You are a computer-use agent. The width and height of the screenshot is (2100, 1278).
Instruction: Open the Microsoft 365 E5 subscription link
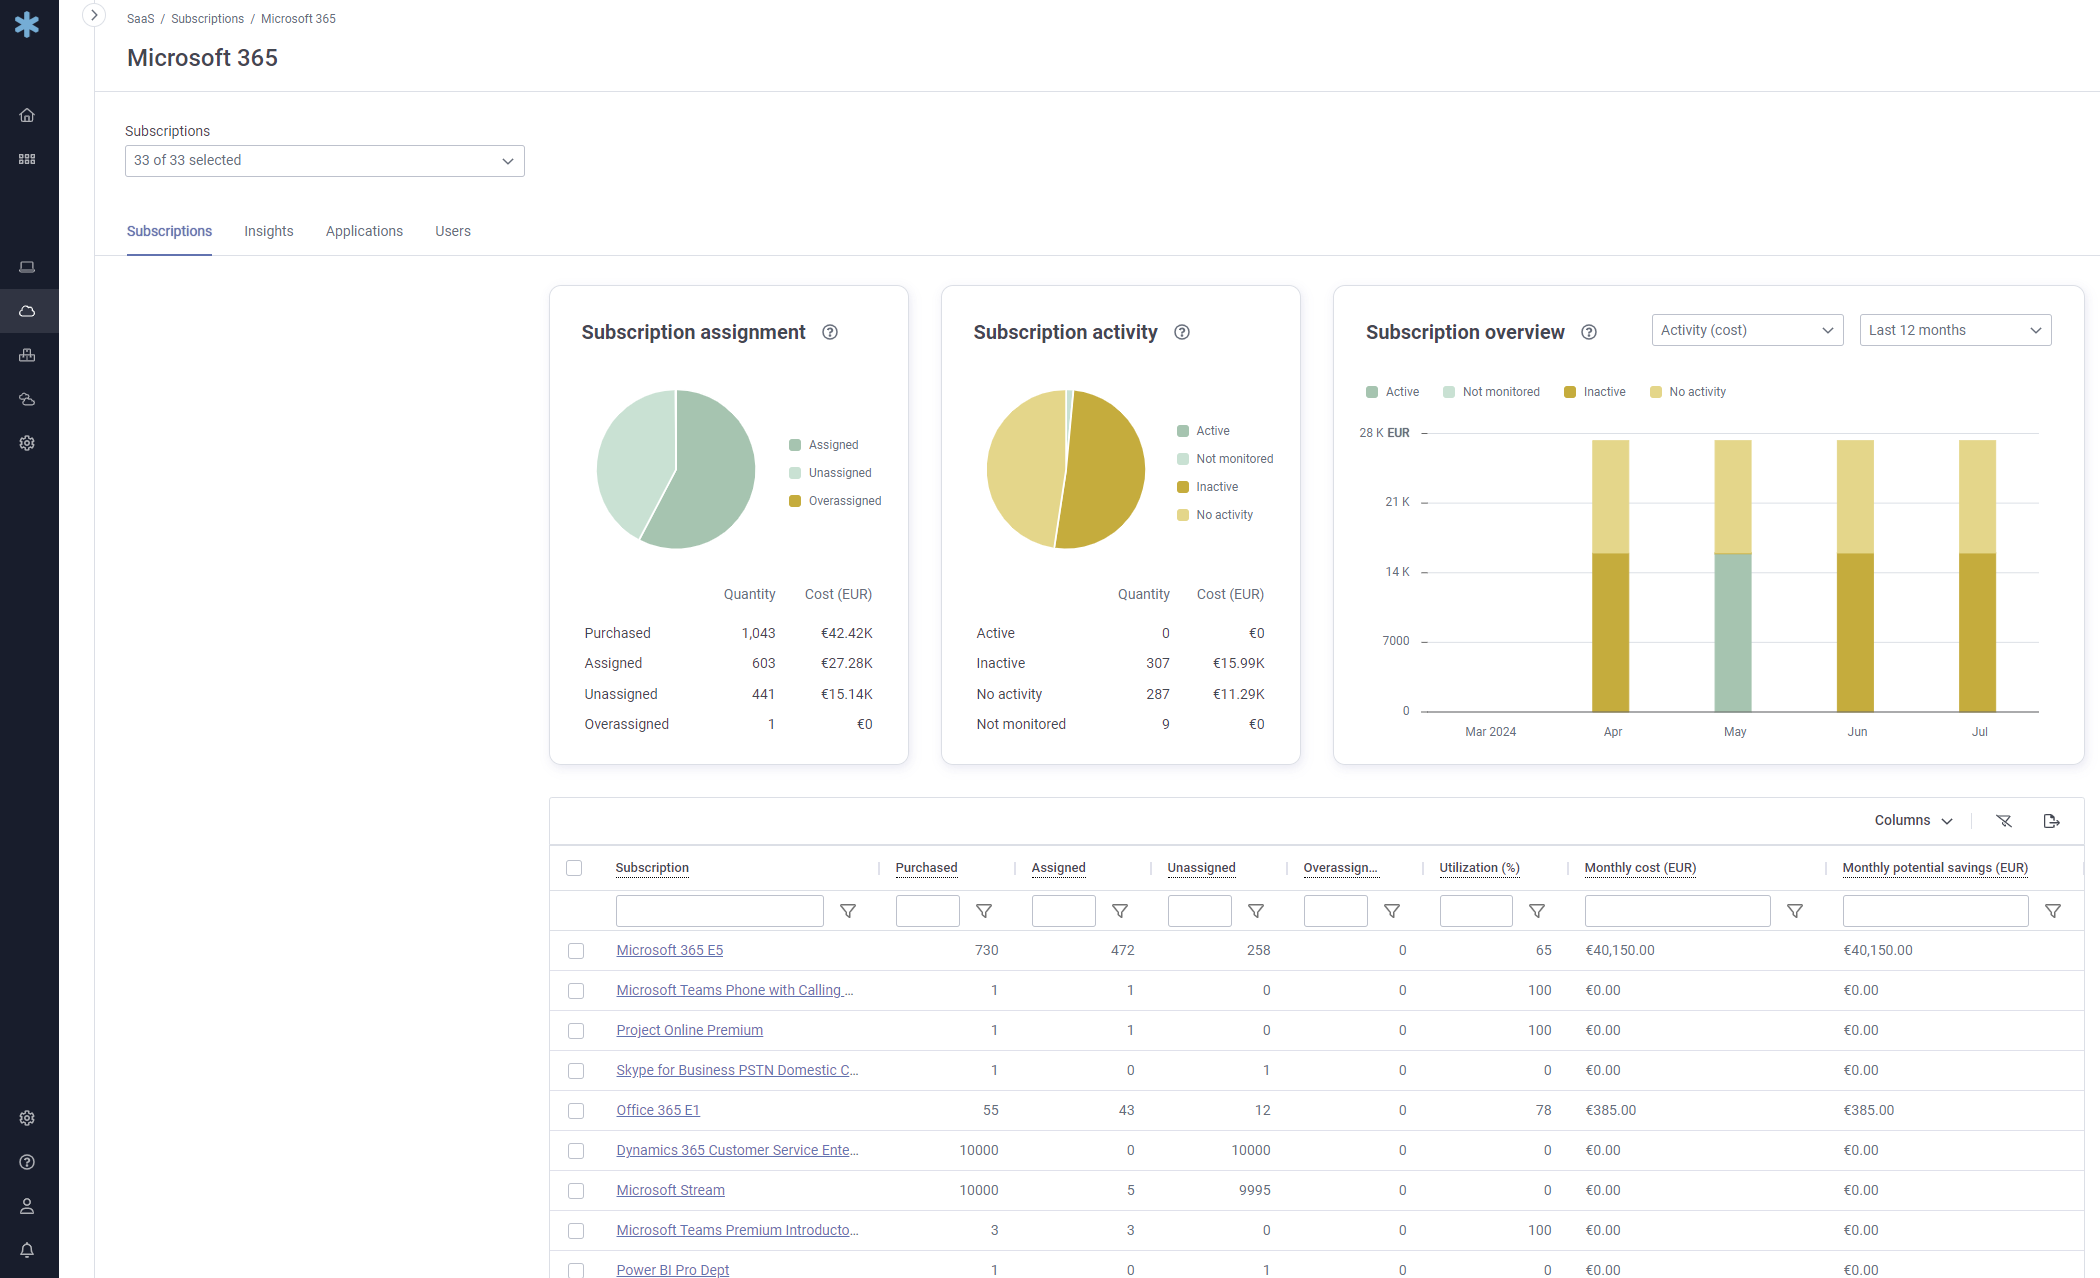(669, 950)
